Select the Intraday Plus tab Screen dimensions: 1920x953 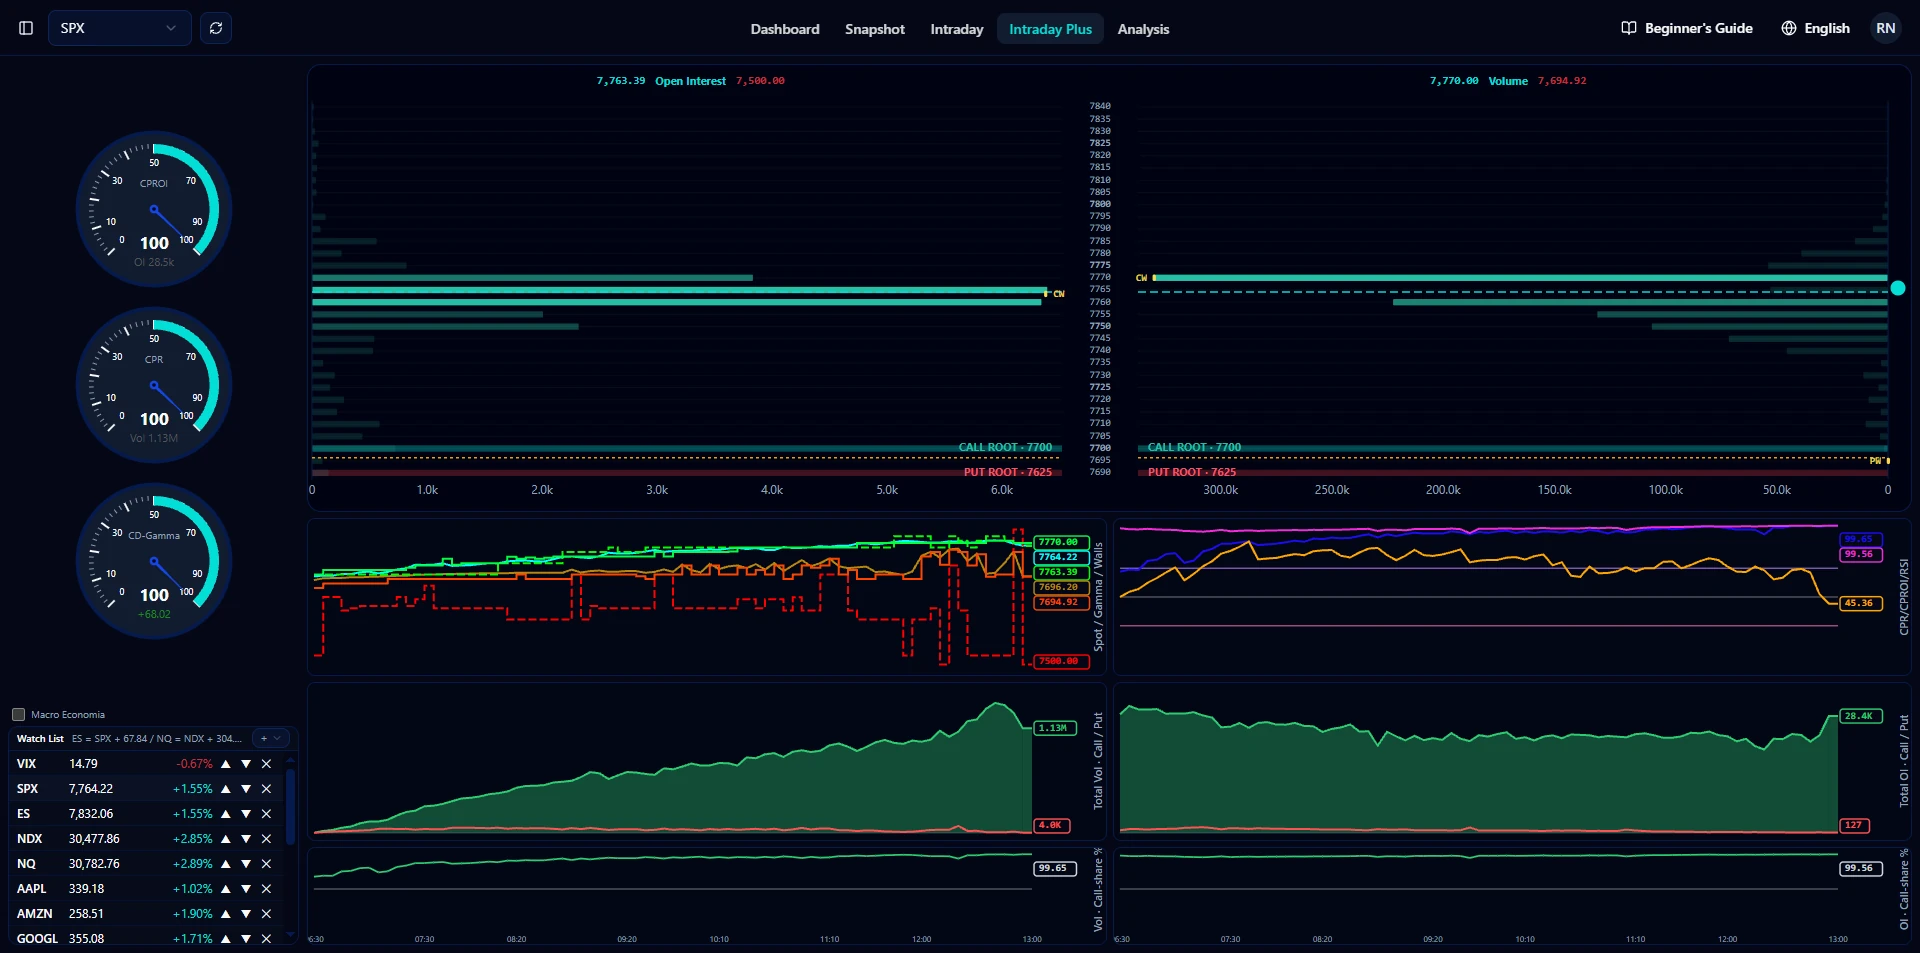(x=1050, y=29)
